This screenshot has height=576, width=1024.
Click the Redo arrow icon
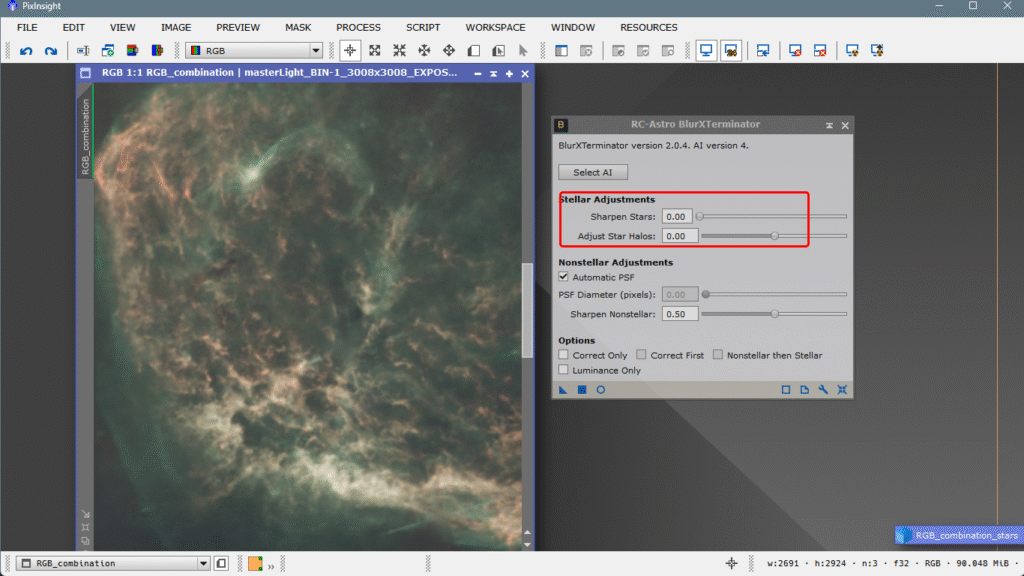[x=51, y=51]
